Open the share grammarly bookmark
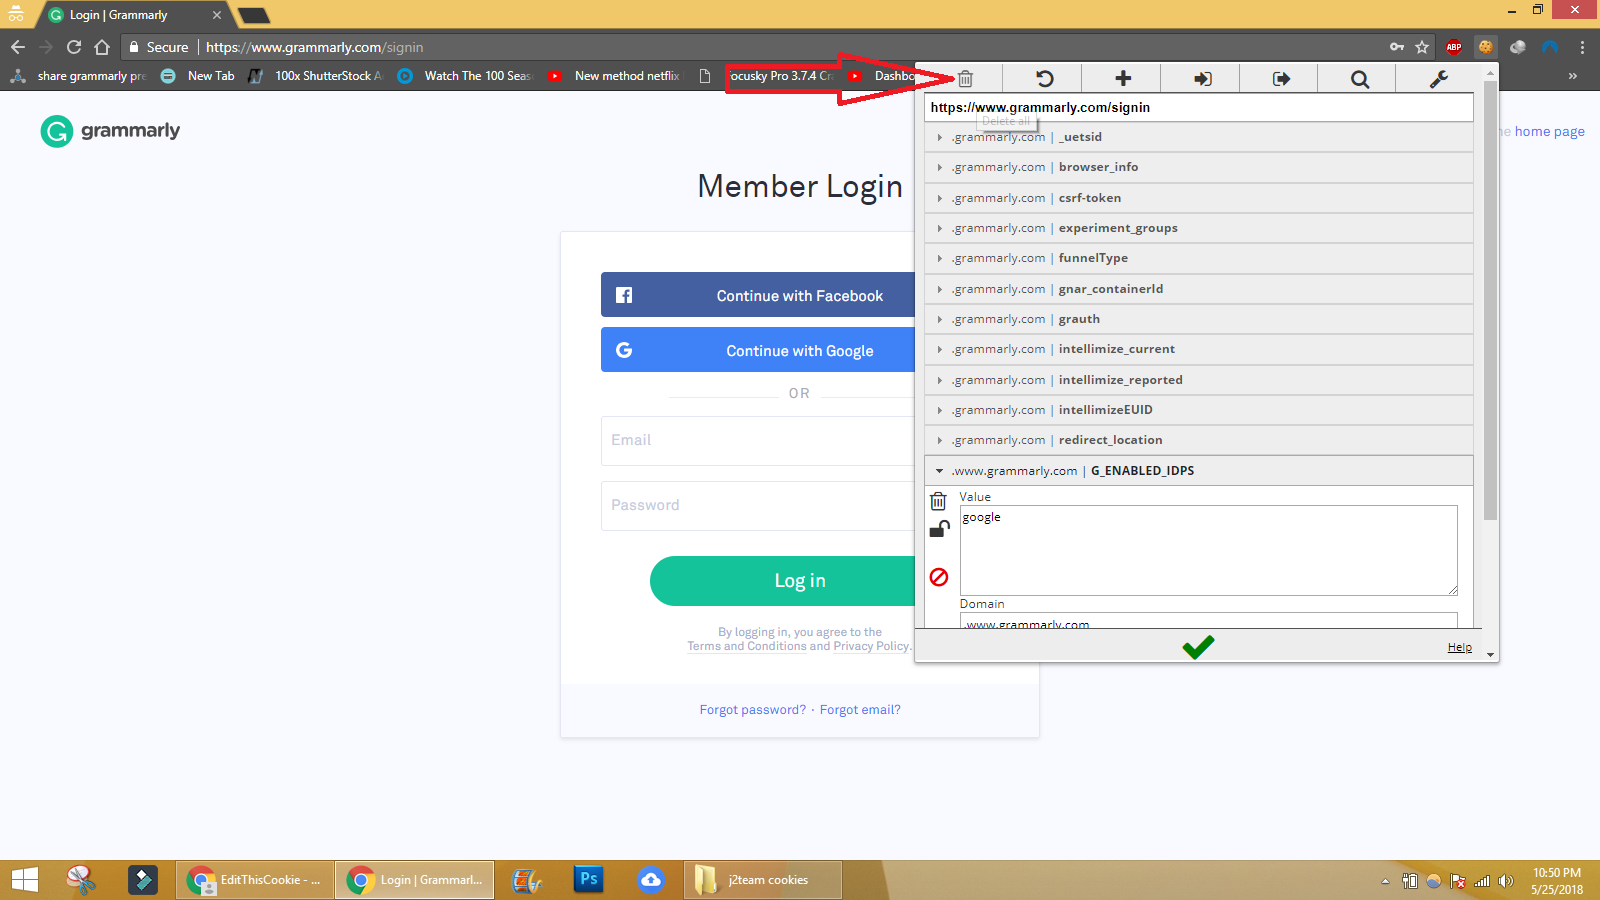This screenshot has height=900, width=1600. click(79, 76)
